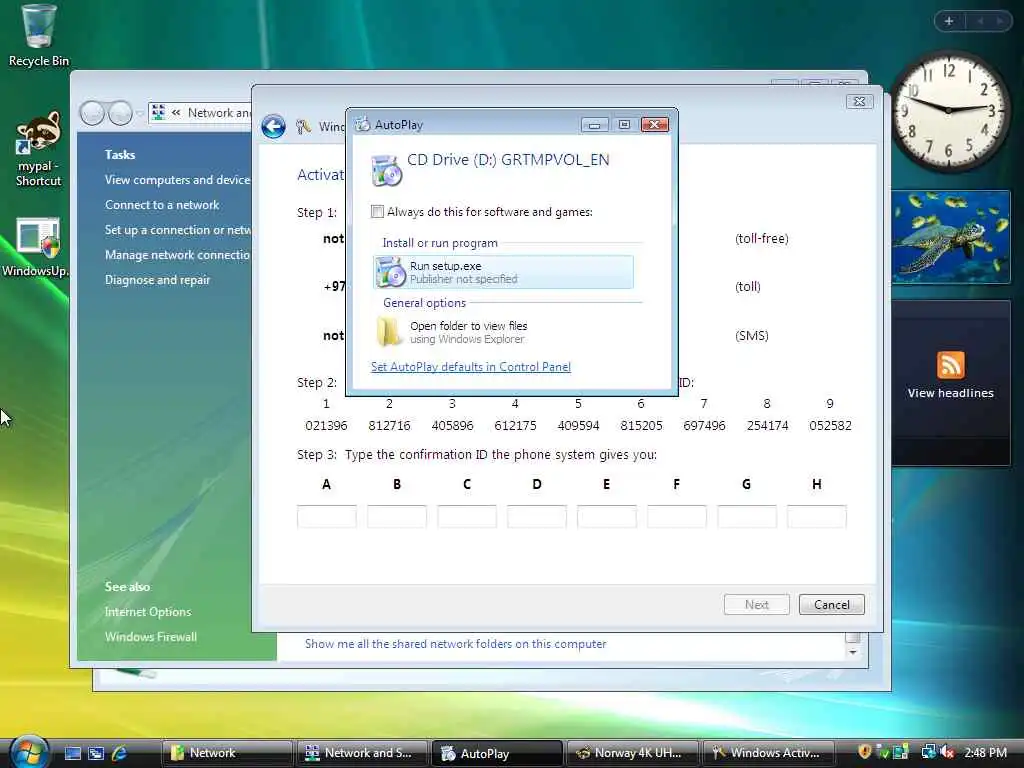The height and width of the screenshot is (768, 1024).
Task: Click Manage network connections link
Action: point(177,255)
